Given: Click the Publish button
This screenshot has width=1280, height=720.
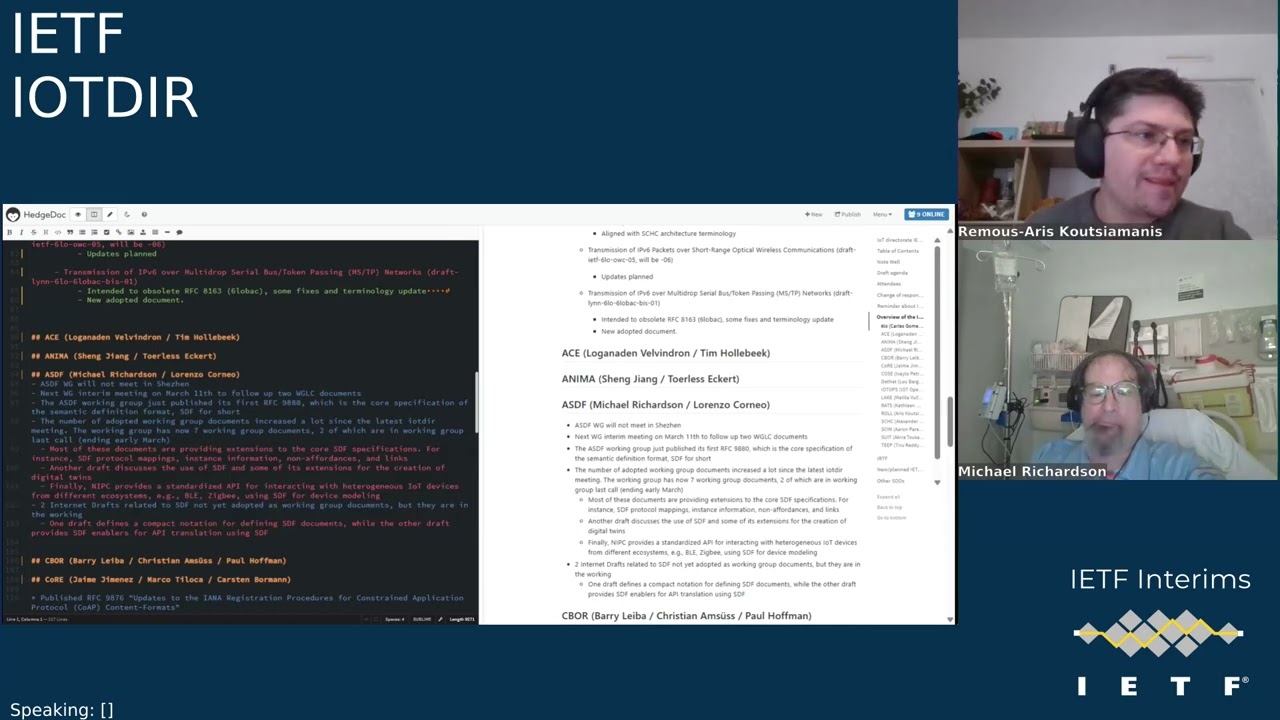Looking at the screenshot, I should [848, 214].
